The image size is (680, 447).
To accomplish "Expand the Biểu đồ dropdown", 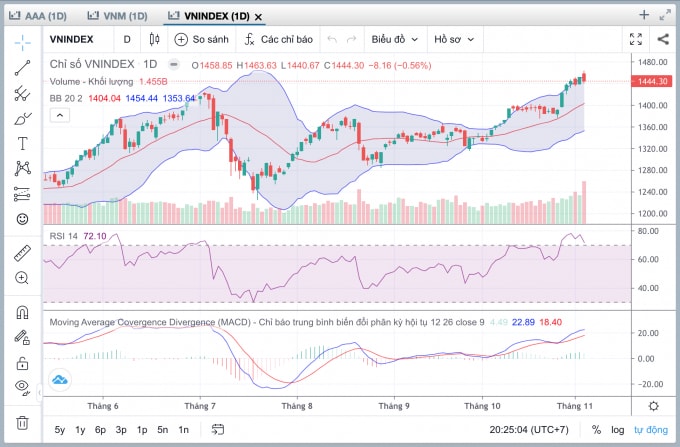I will pos(395,39).
